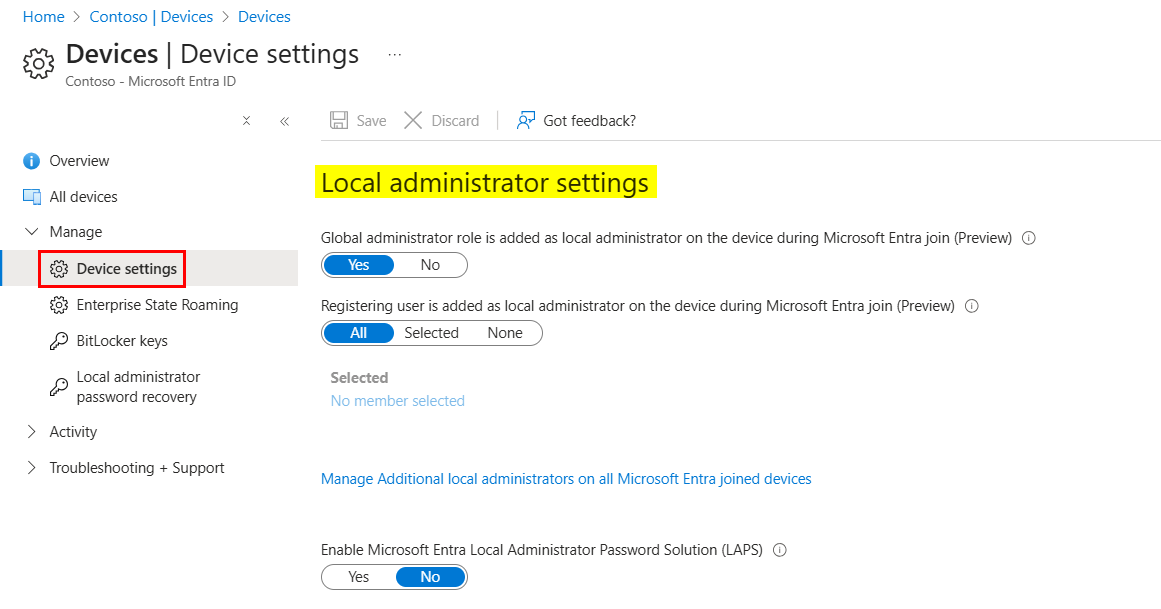Image resolution: width=1161 pixels, height=609 pixels.
Task: Click info icon beside Global administrator setting
Action: click(1029, 239)
